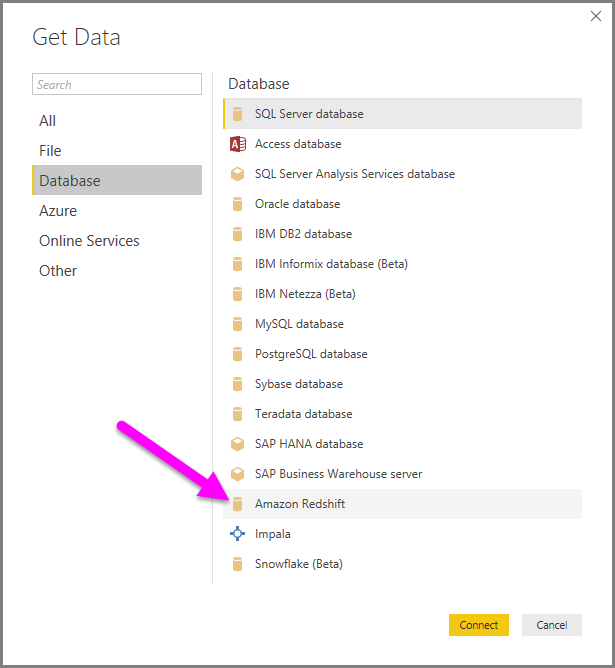
Task: Select the All category
Action: click(x=117, y=121)
